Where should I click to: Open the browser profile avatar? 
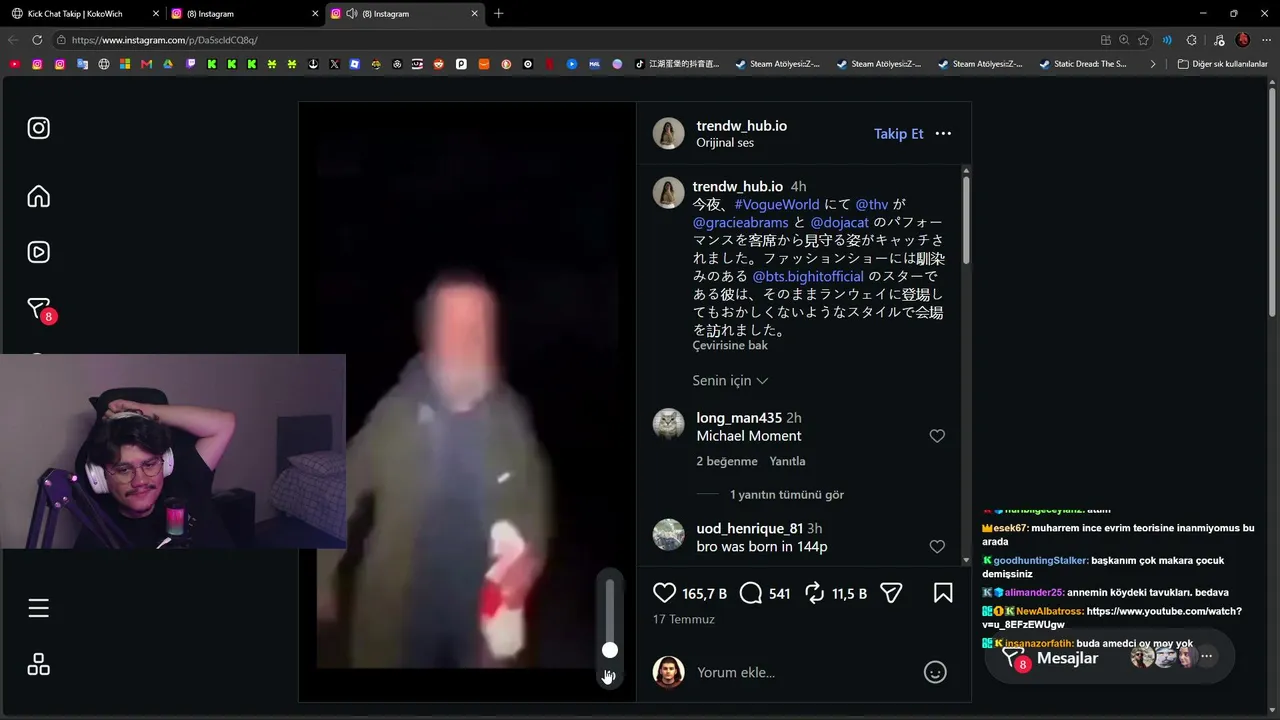click(x=1242, y=40)
